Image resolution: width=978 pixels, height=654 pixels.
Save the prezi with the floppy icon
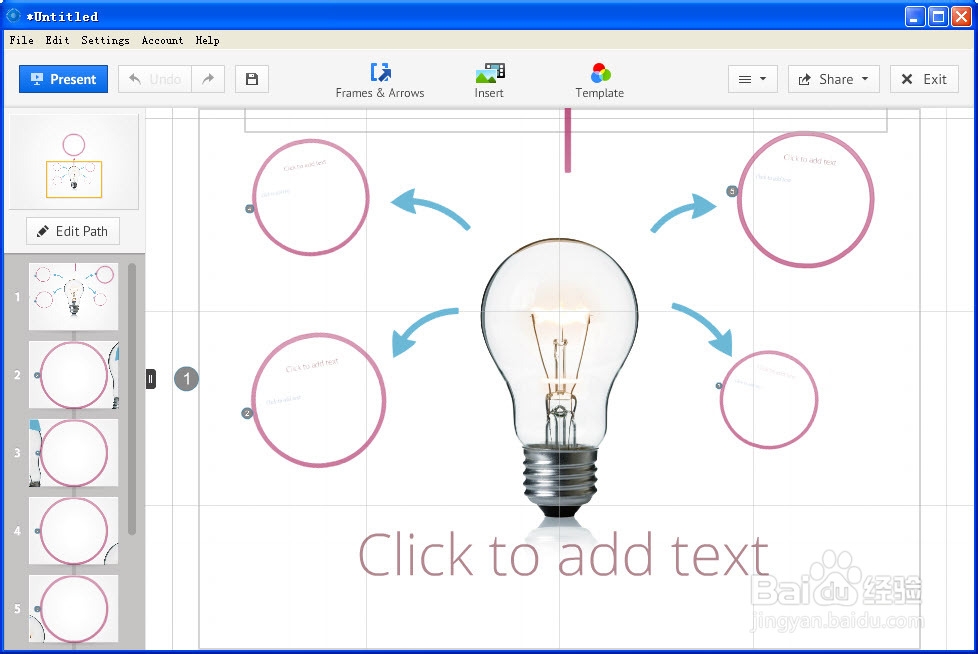pyautogui.click(x=252, y=79)
